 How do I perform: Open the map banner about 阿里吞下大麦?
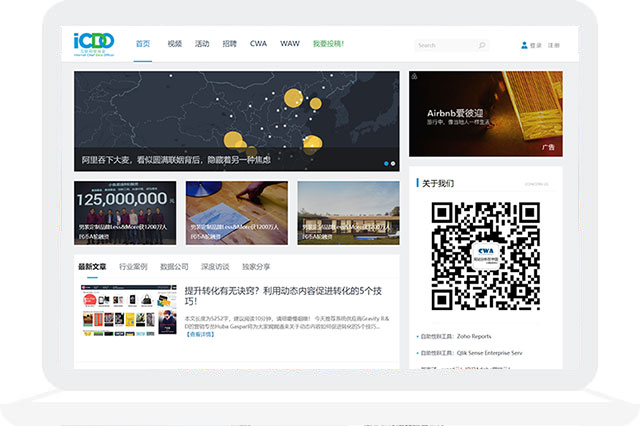tap(237, 121)
